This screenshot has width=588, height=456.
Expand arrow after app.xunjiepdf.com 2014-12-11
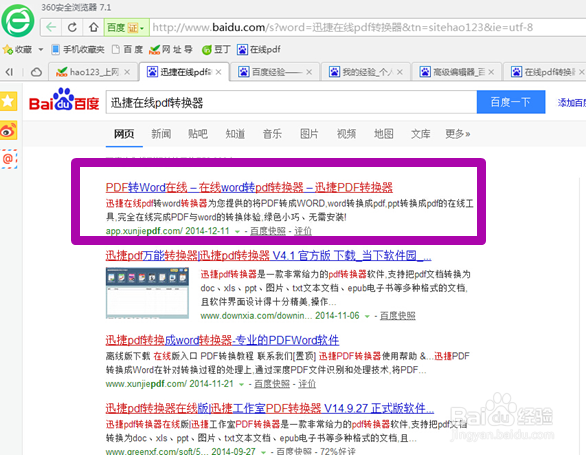[237, 231]
